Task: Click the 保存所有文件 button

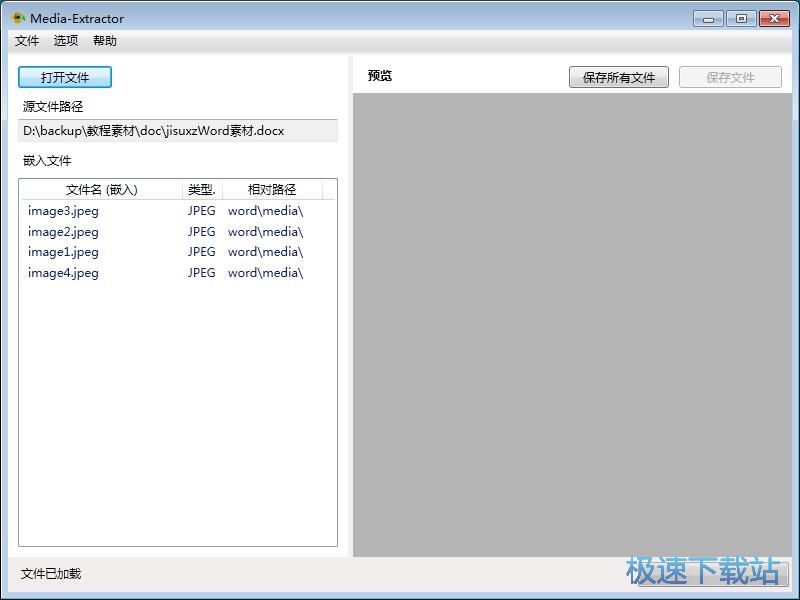Action: 619,76
